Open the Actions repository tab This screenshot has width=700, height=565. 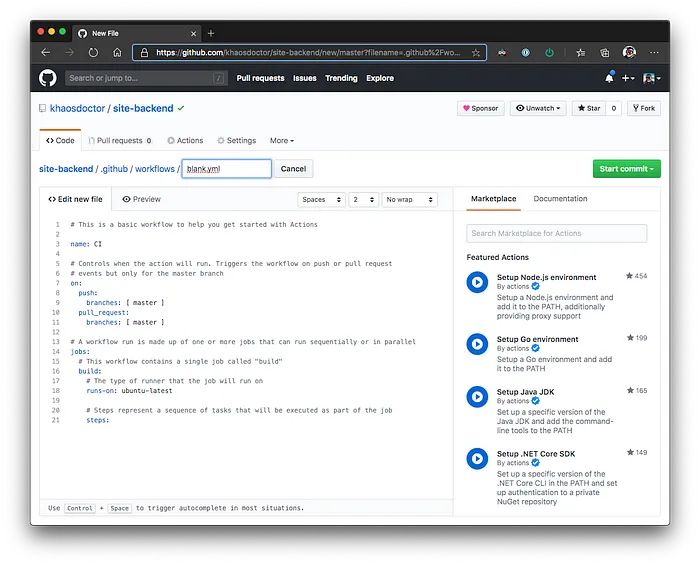click(185, 141)
